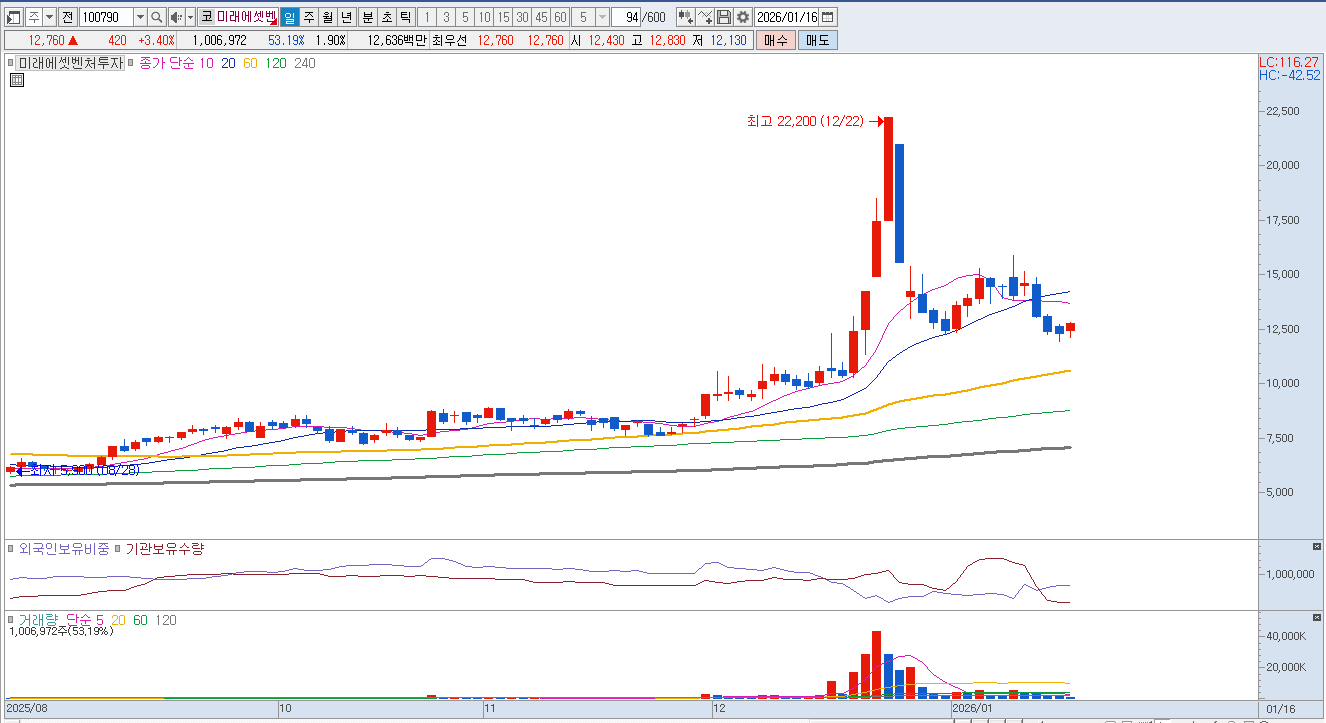The image size is (1326, 723).
Task: Toggle the 미래에셋벤처투자 price series marker
Action: 11,63
